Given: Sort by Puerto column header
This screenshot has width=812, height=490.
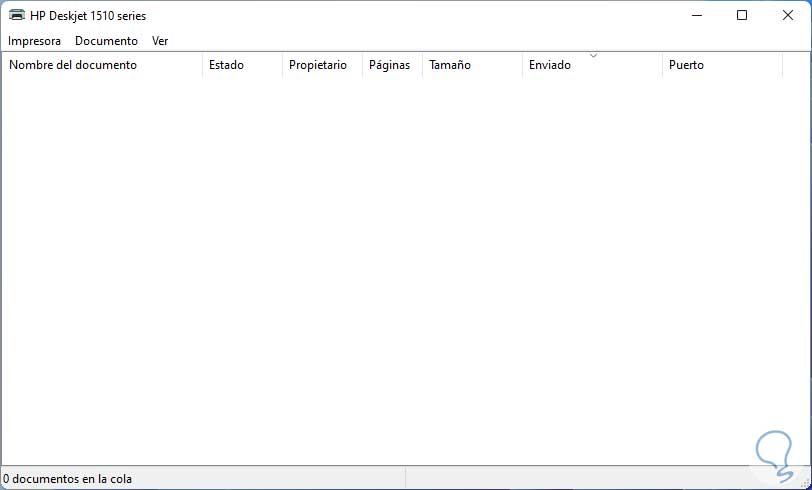Looking at the screenshot, I should tap(722, 65).
